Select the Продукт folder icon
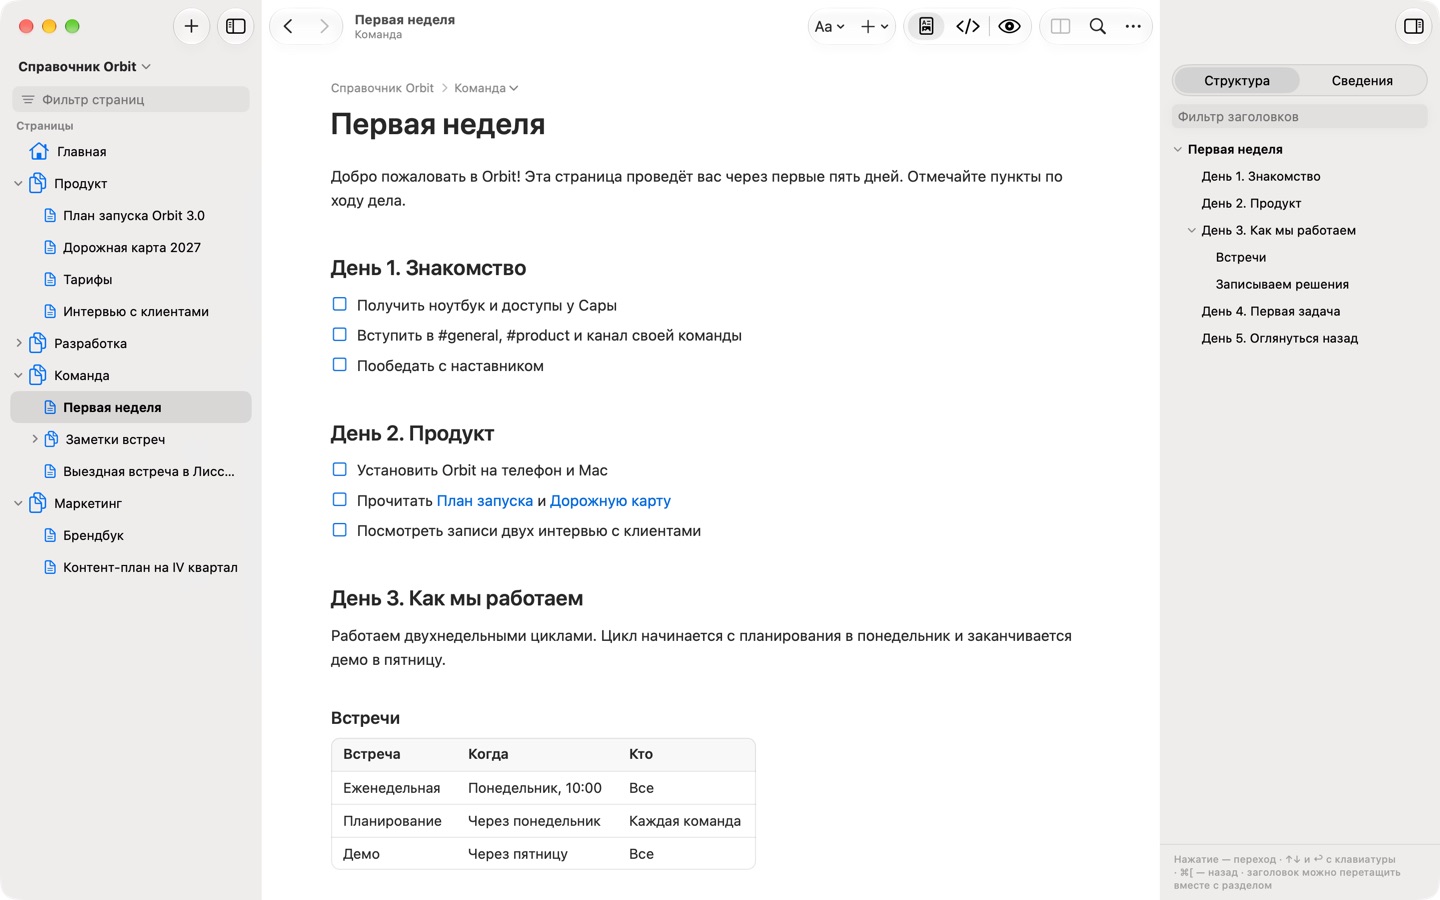 coord(38,183)
